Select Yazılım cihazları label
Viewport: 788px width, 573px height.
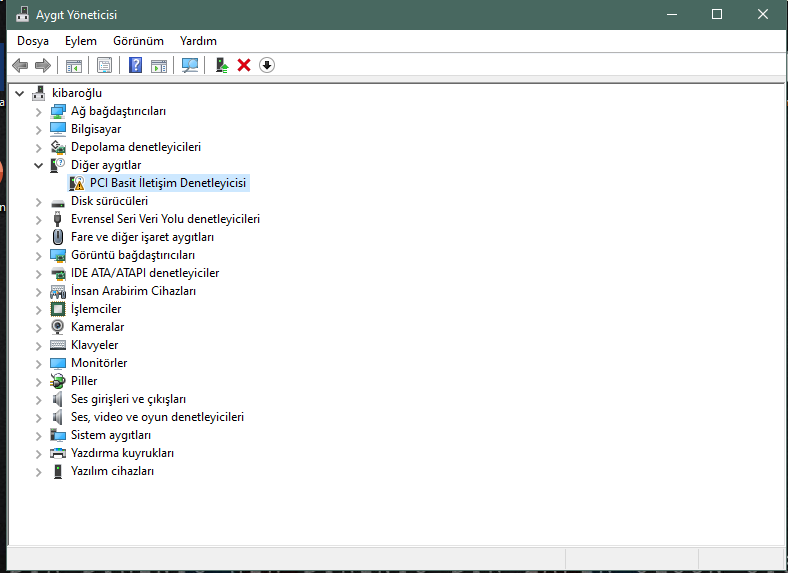tap(113, 471)
